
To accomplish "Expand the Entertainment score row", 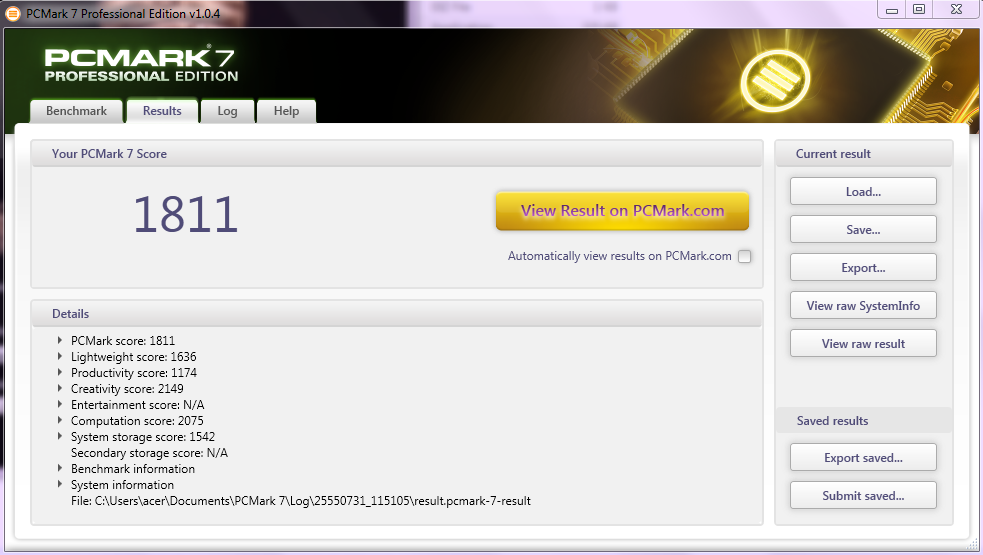I will coord(60,404).
